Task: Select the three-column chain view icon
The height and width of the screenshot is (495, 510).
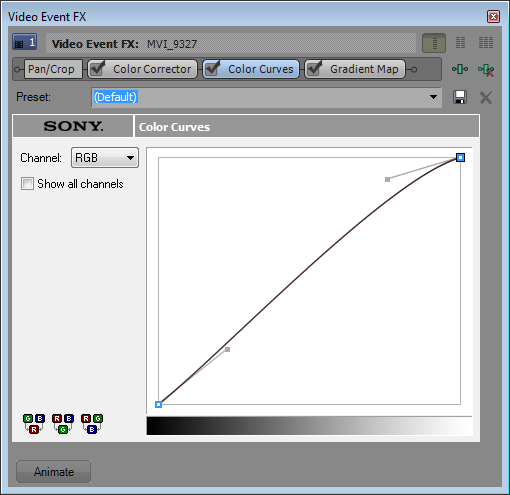Action: [x=486, y=43]
